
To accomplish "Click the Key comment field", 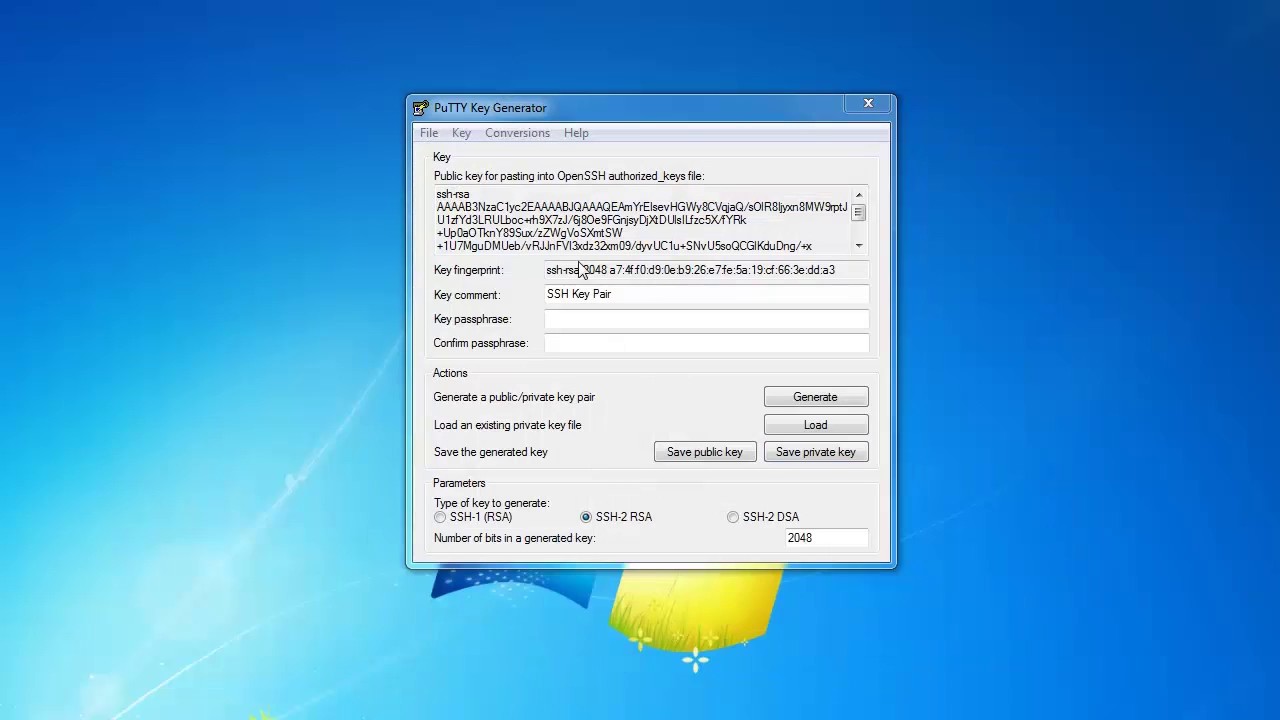I will click(706, 294).
